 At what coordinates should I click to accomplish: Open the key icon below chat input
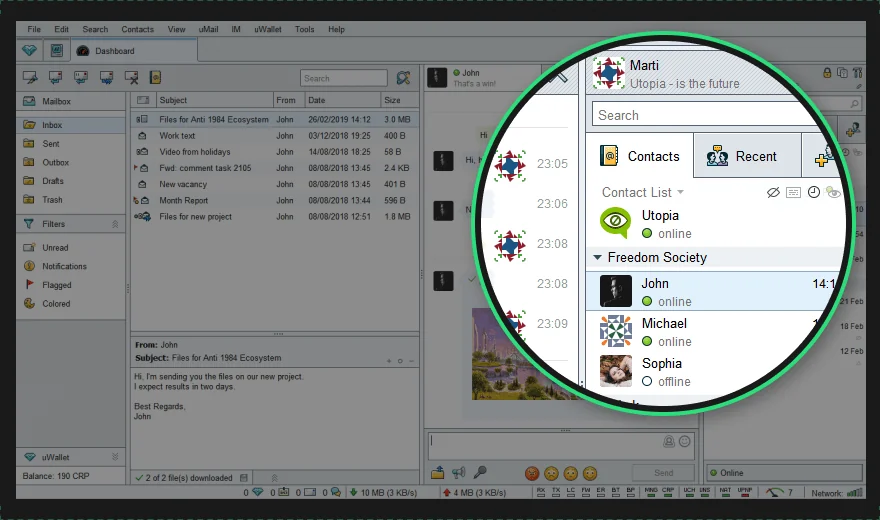[x=480, y=473]
